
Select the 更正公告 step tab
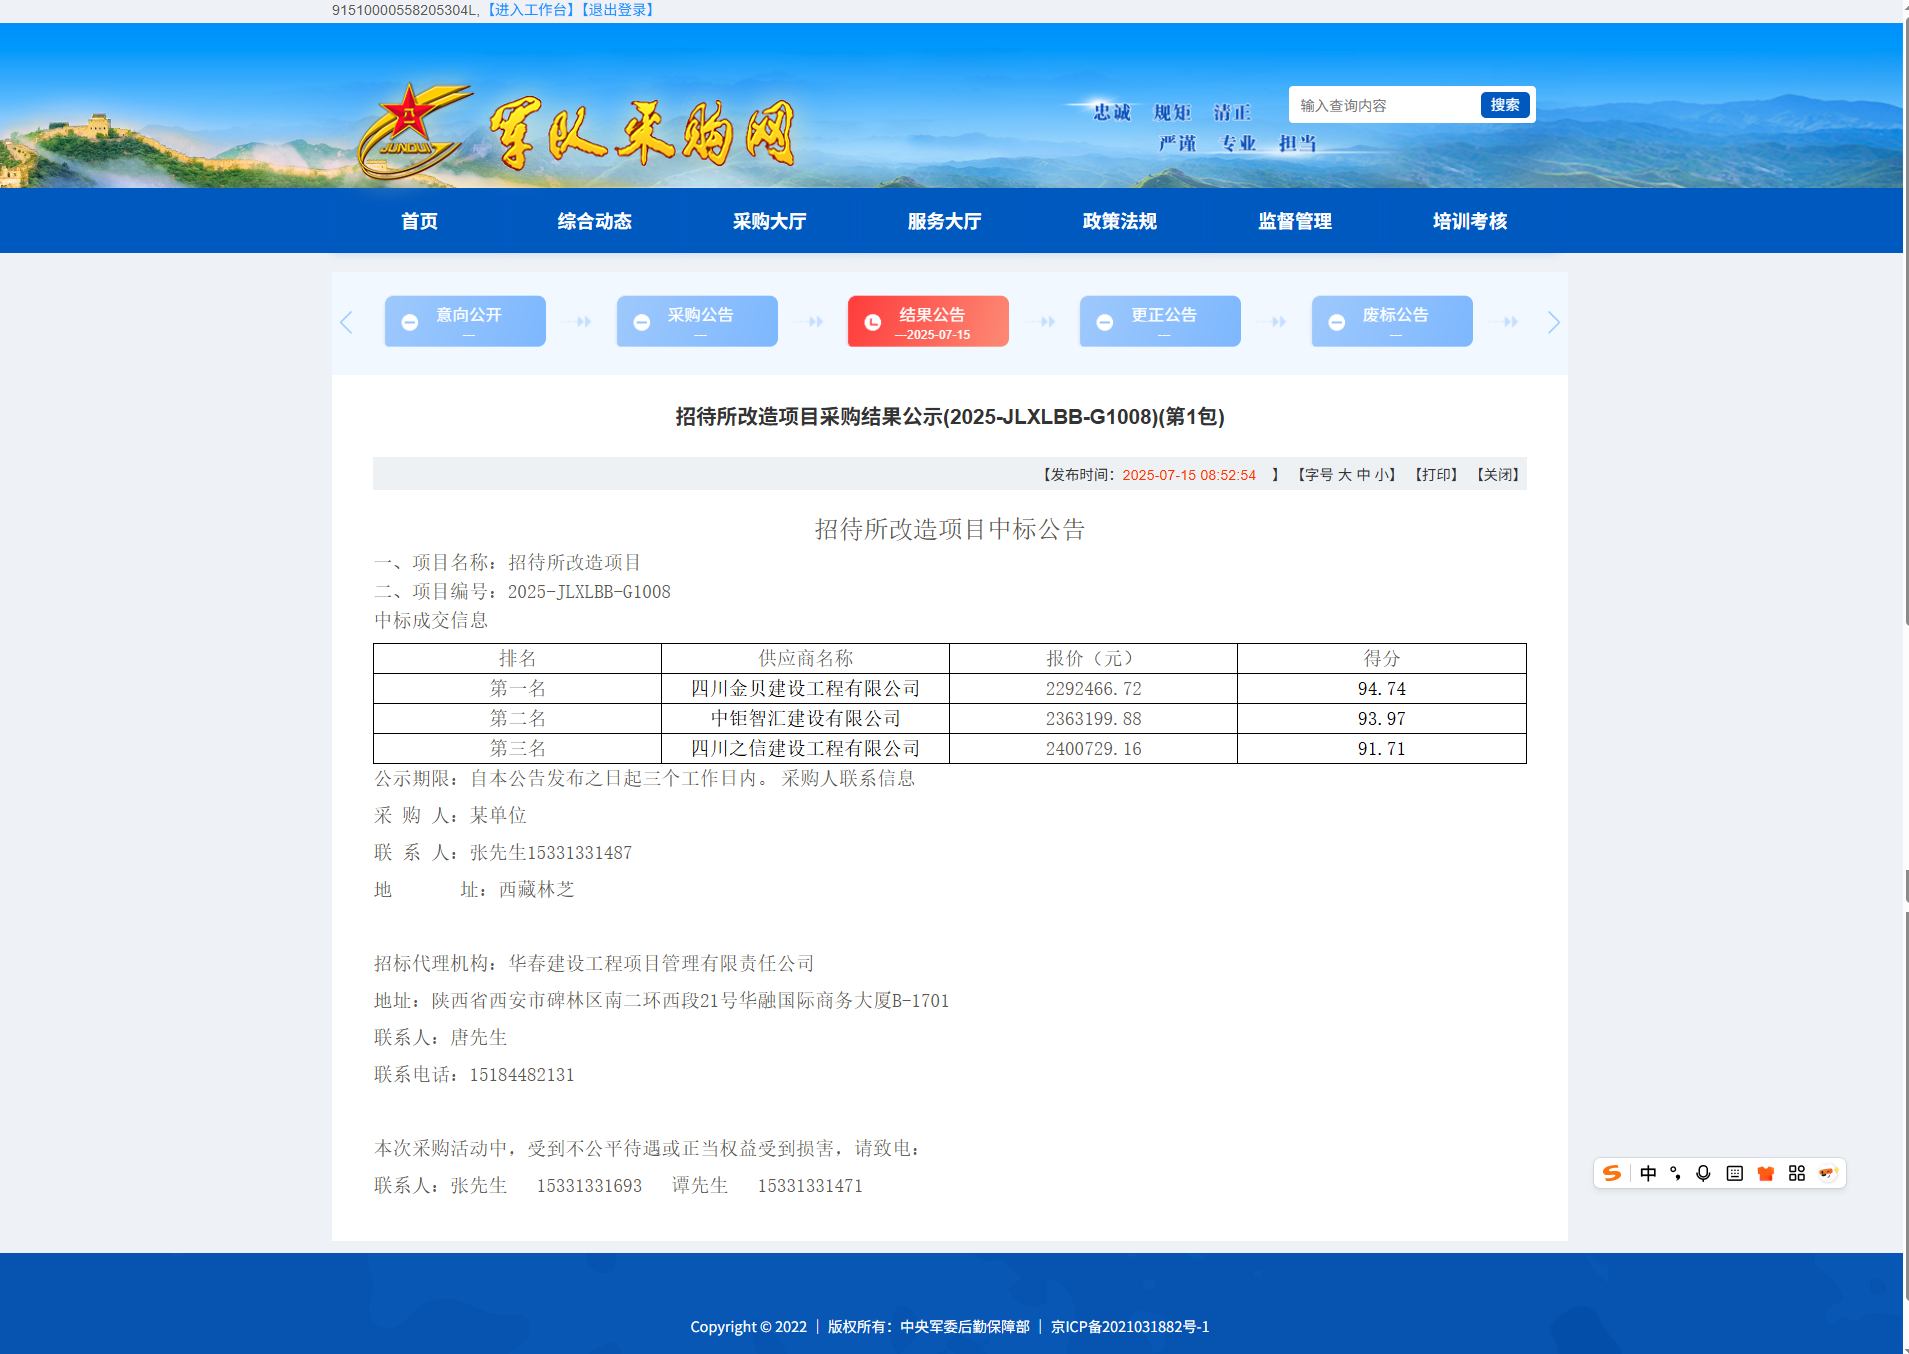pos(1160,321)
